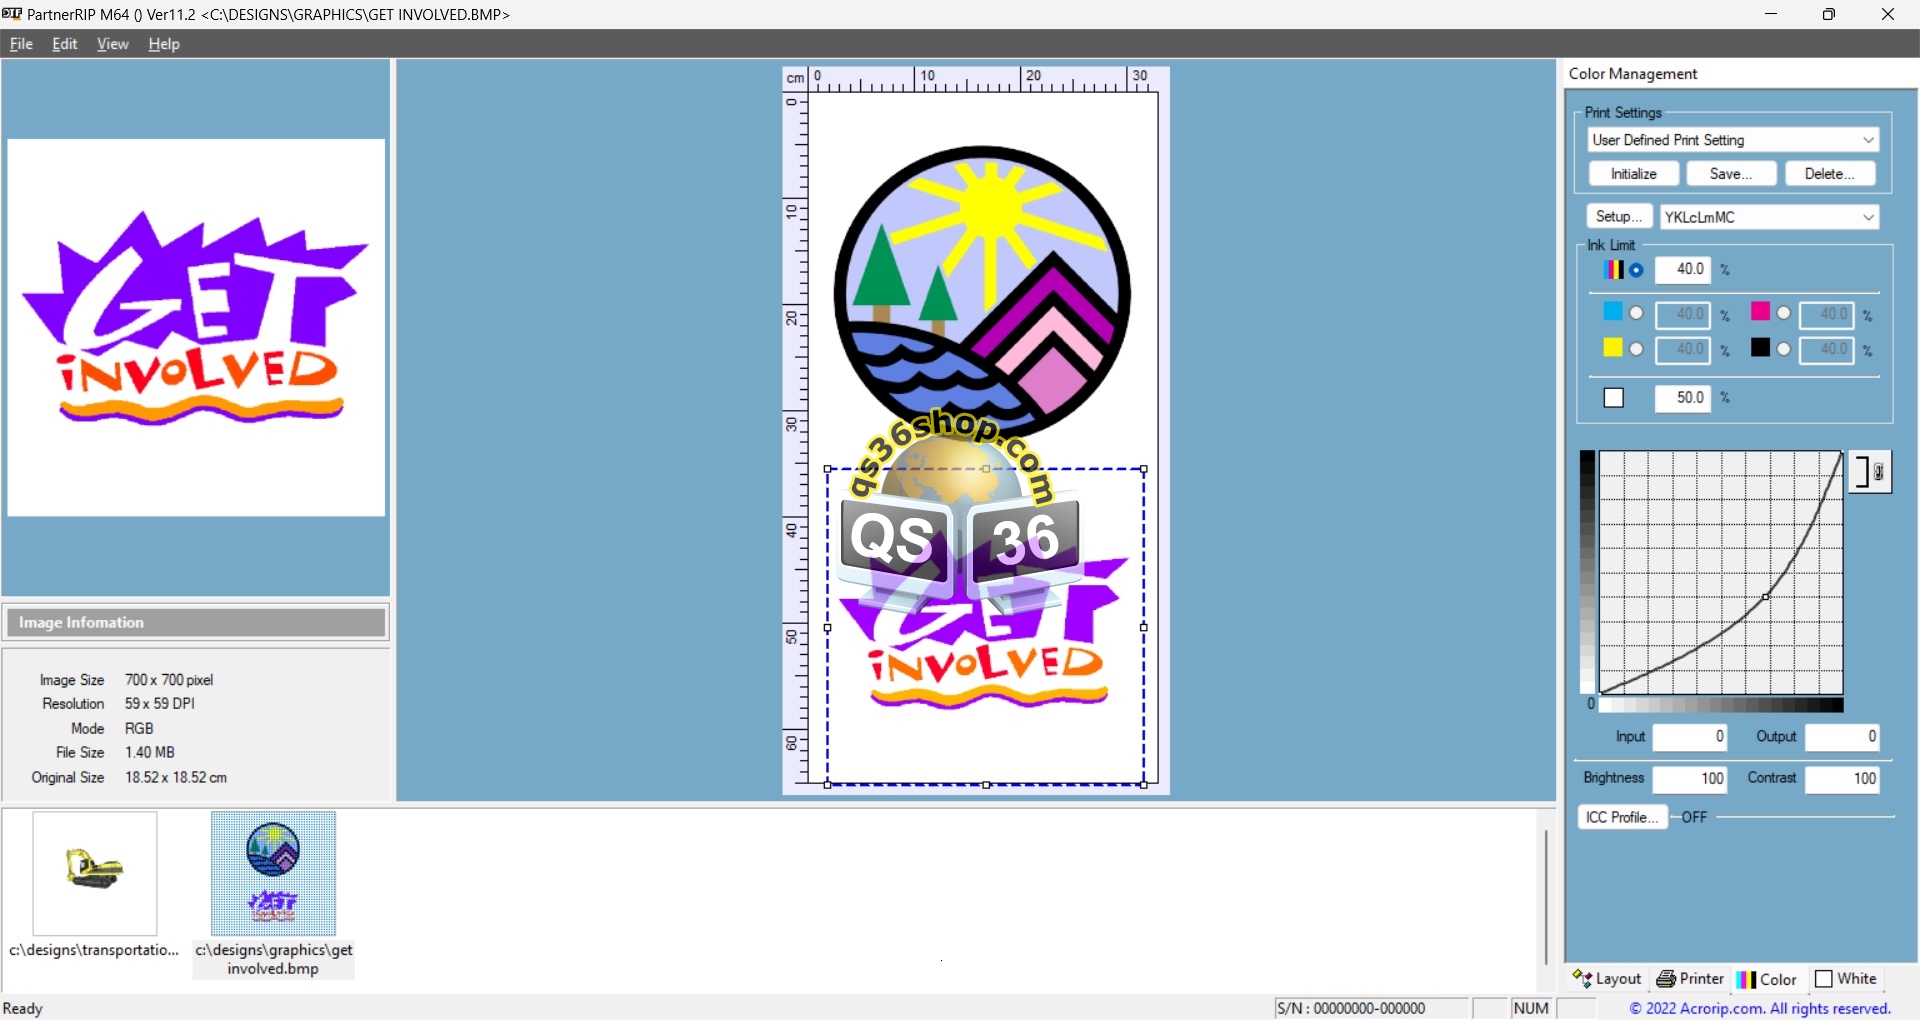Viewport: 1920px width, 1020px height.
Task: Click the ICC Profile button
Action: [x=1621, y=817]
